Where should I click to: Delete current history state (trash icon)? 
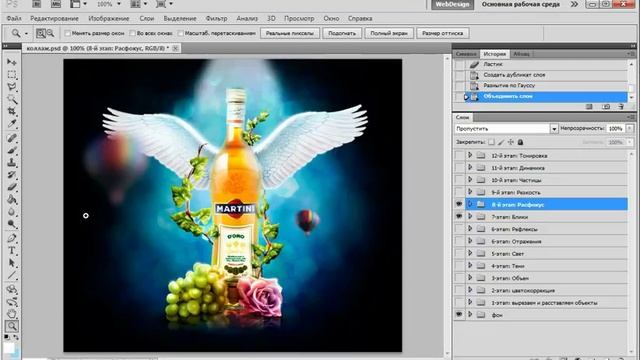tap(621, 107)
